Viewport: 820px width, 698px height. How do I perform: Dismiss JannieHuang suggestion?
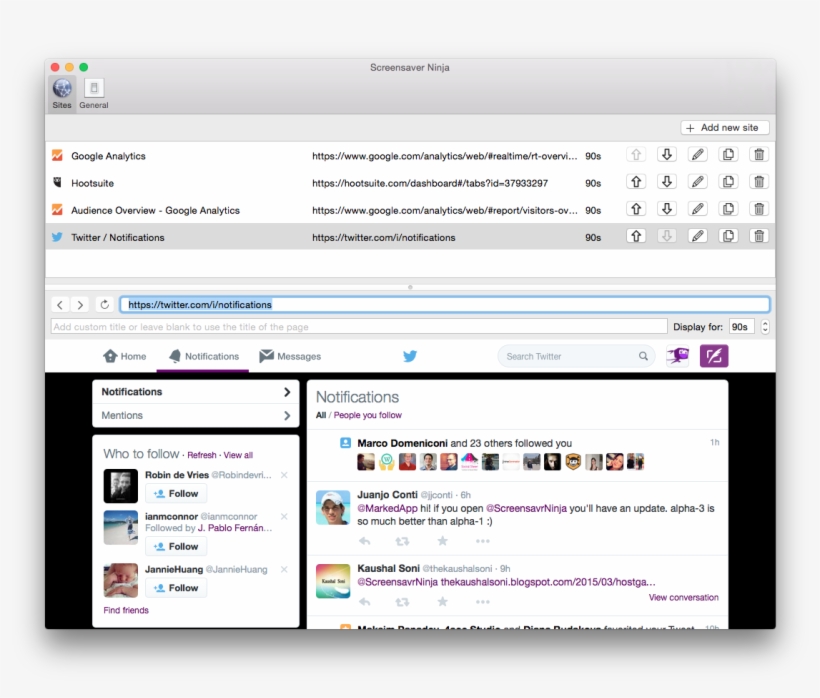click(x=284, y=569)
